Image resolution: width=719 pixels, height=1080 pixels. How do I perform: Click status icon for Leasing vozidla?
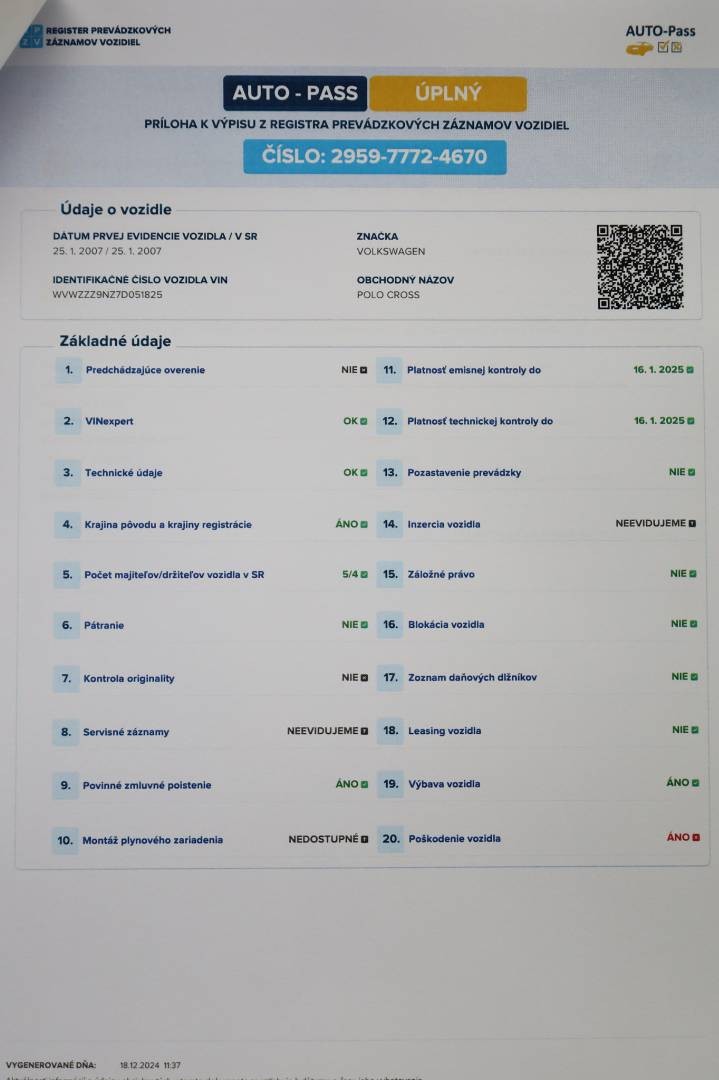(x=695, y=730)
